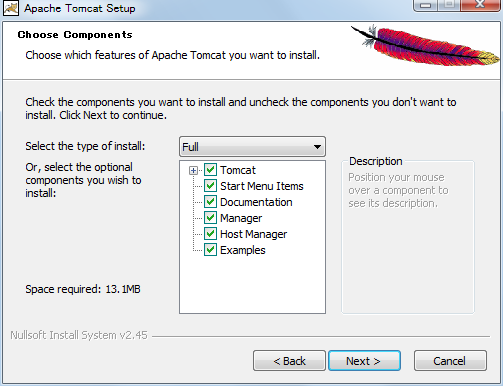
Task: Select the Host Manager tree label
Action: pyautogui.click(x=253, y=234)
